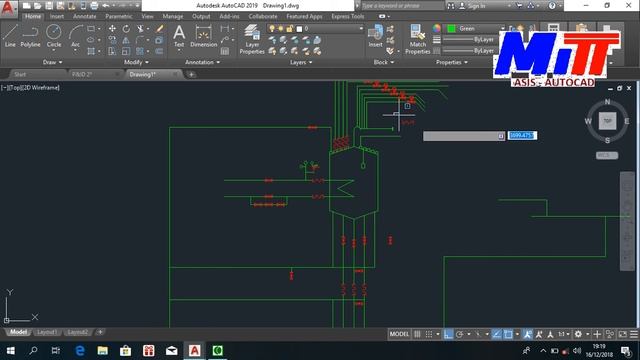Toggle polar tracking in status bar
The height and width of the screenshot is (360, 640).
pyautogui.click(x=460, y=334)
